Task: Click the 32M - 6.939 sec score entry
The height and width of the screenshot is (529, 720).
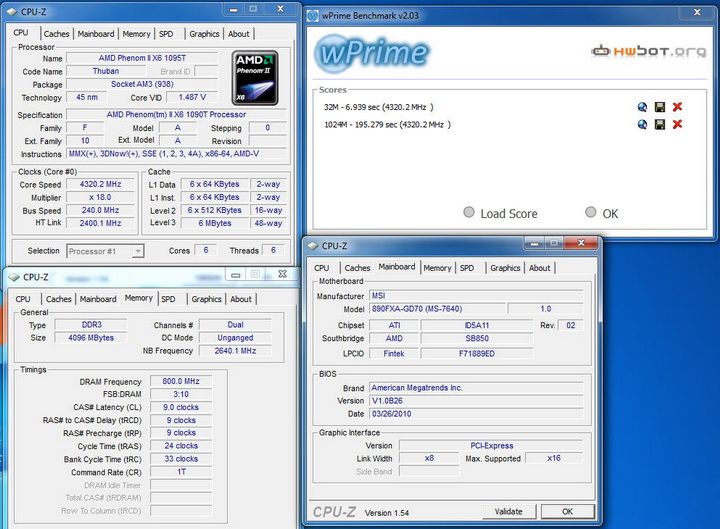Action: tap(378, 107)
